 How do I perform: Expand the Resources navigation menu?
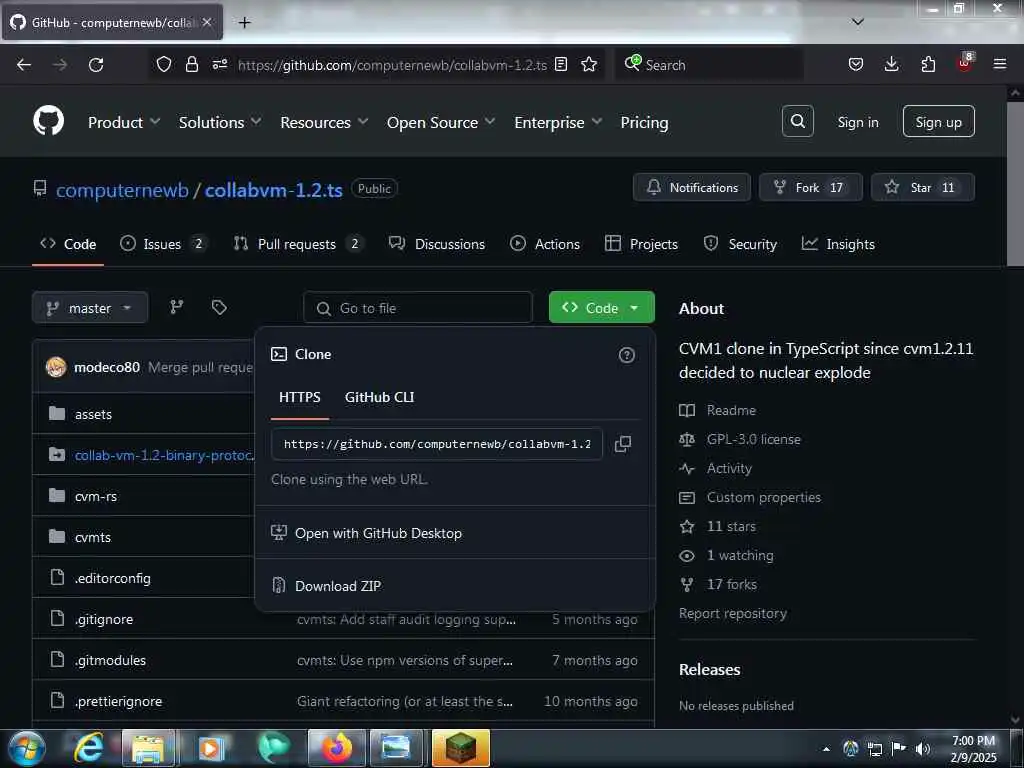(324, 122)
